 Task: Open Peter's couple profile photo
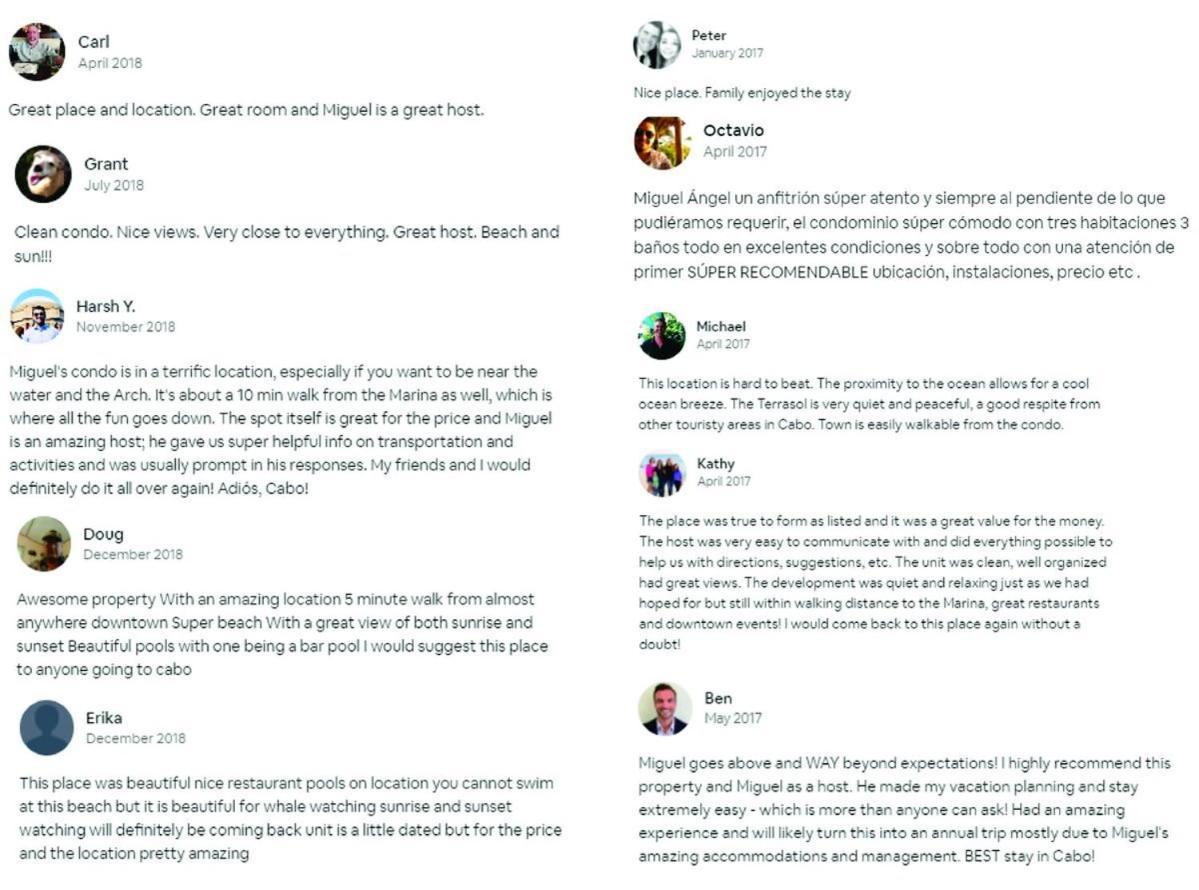(x=657, y=45)
